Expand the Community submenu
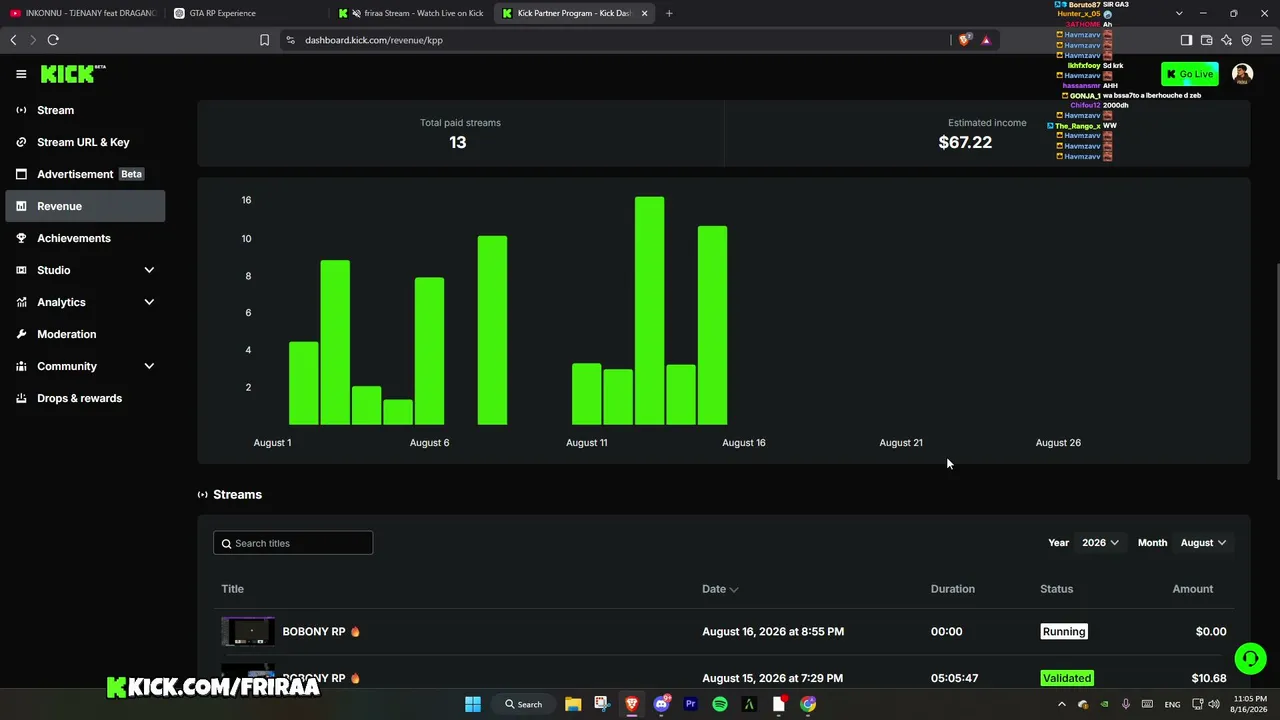 86,366
